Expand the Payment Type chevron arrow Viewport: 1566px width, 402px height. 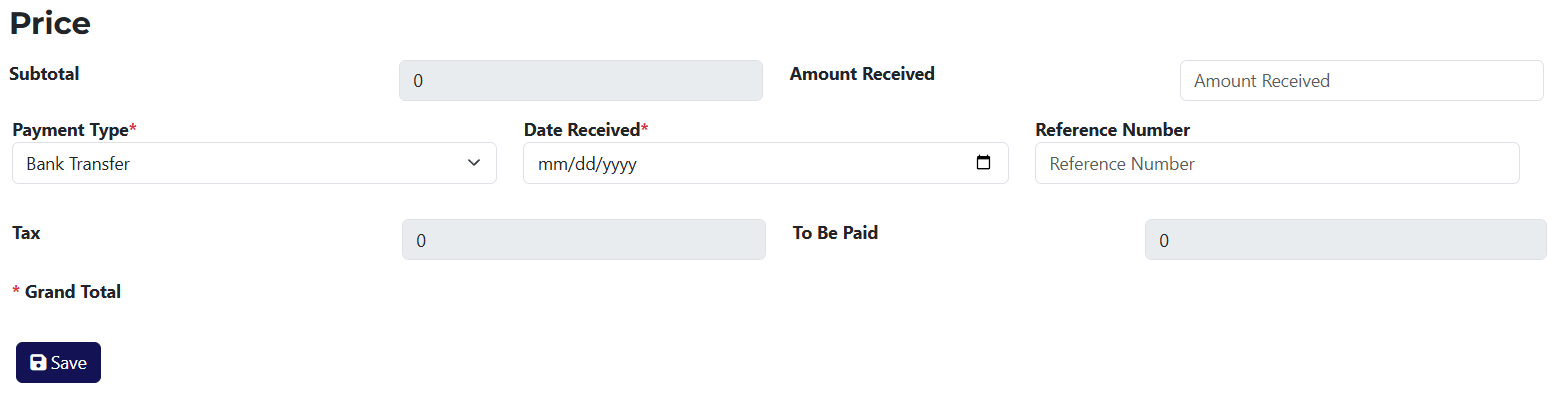click(x=474, y=163)
